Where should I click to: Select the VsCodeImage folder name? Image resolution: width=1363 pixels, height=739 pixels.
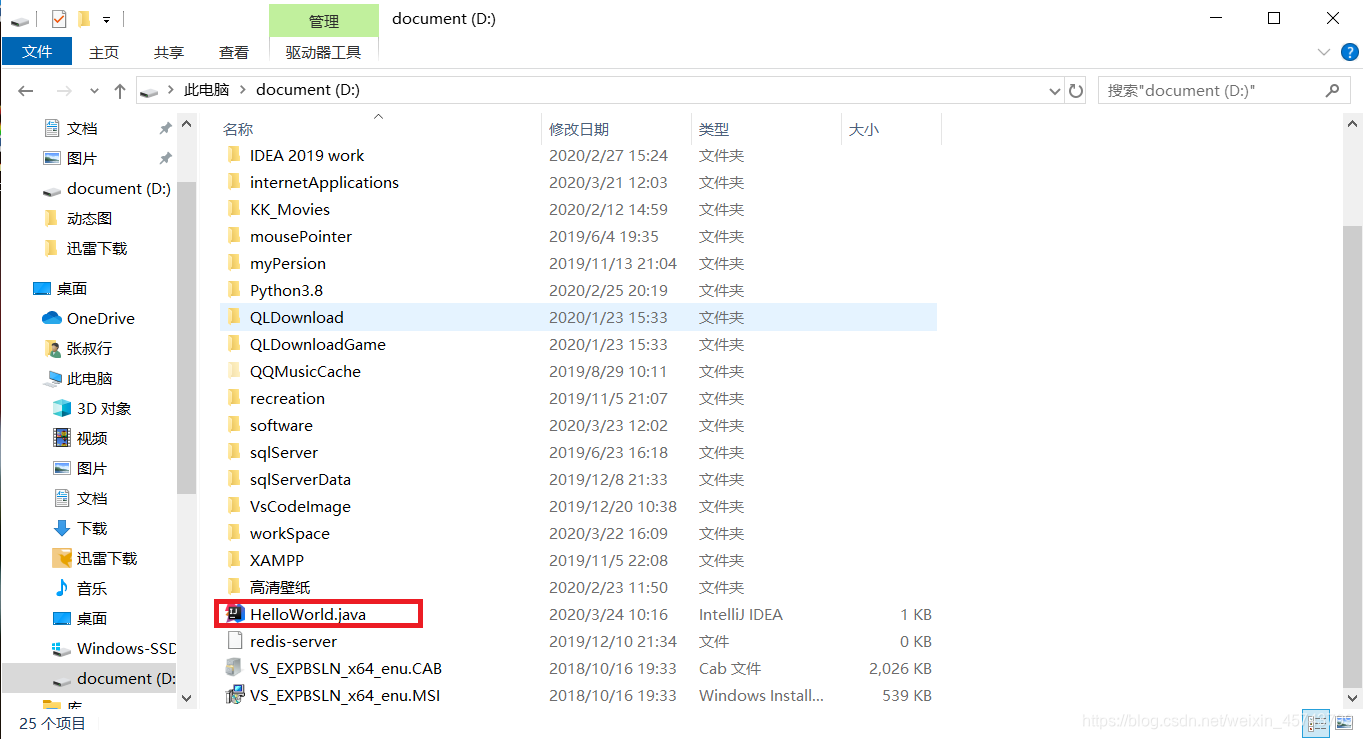pyautogui.click(x=301, y=506)
